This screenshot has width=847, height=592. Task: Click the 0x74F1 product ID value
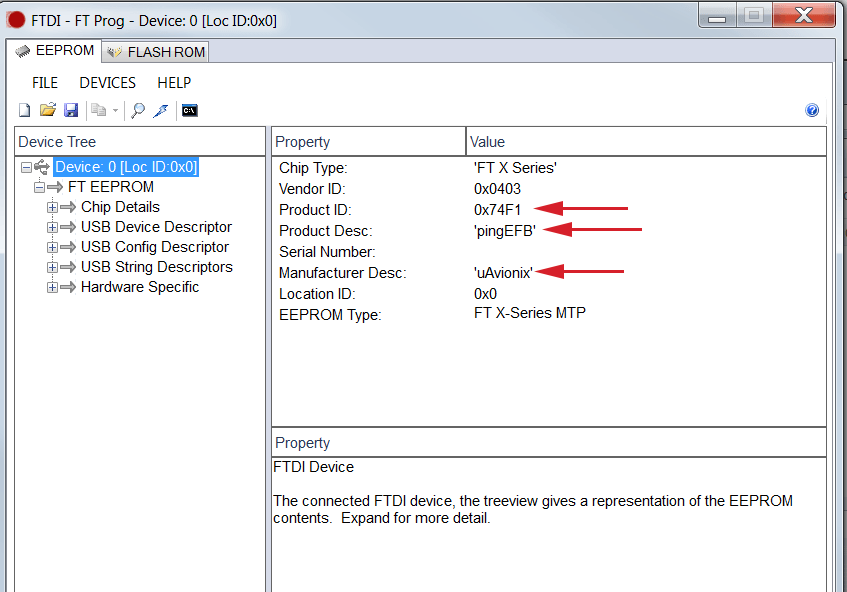497,210
